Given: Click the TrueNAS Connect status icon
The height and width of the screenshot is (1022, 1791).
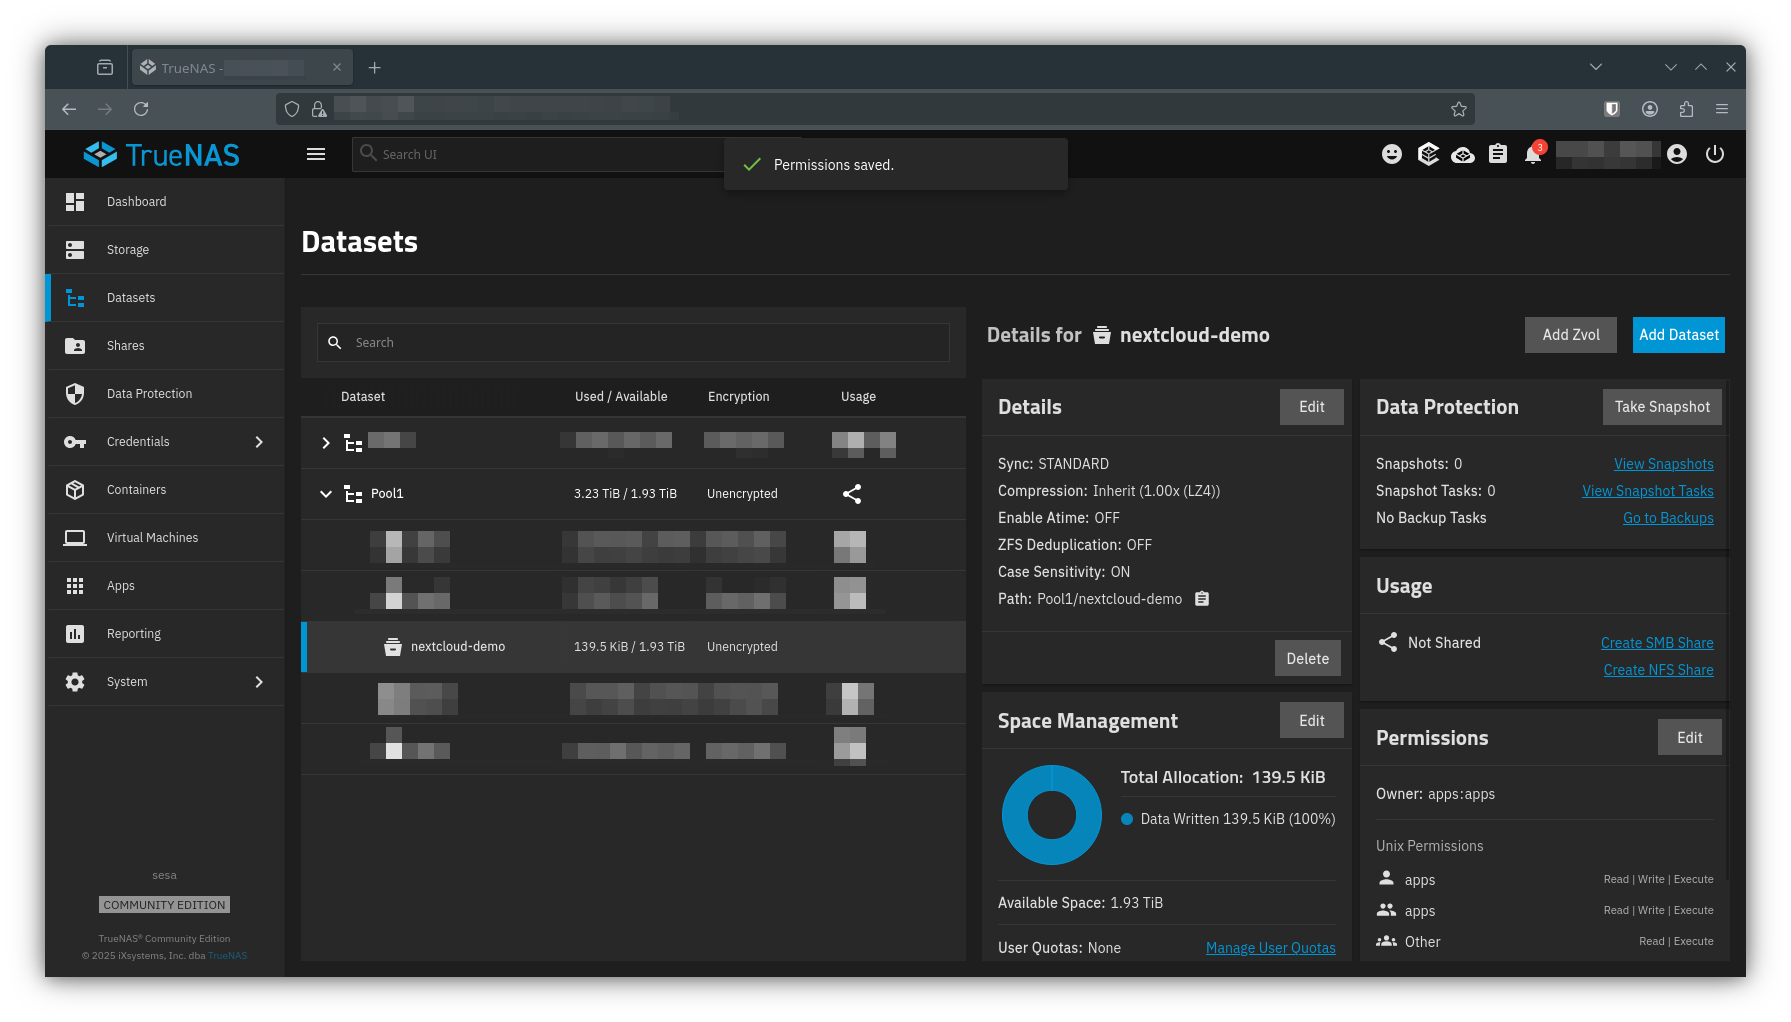Looking at the screenshot, I should click(1462, 155).
